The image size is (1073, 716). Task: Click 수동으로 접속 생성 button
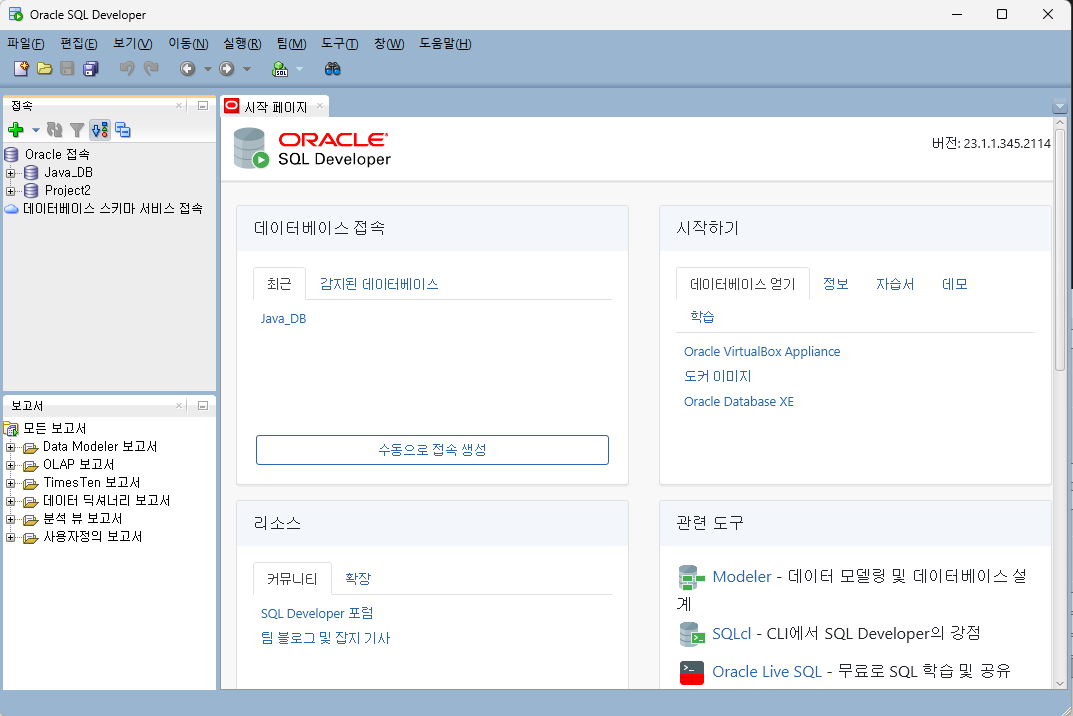pyautogui.click(x=432, y=450)
